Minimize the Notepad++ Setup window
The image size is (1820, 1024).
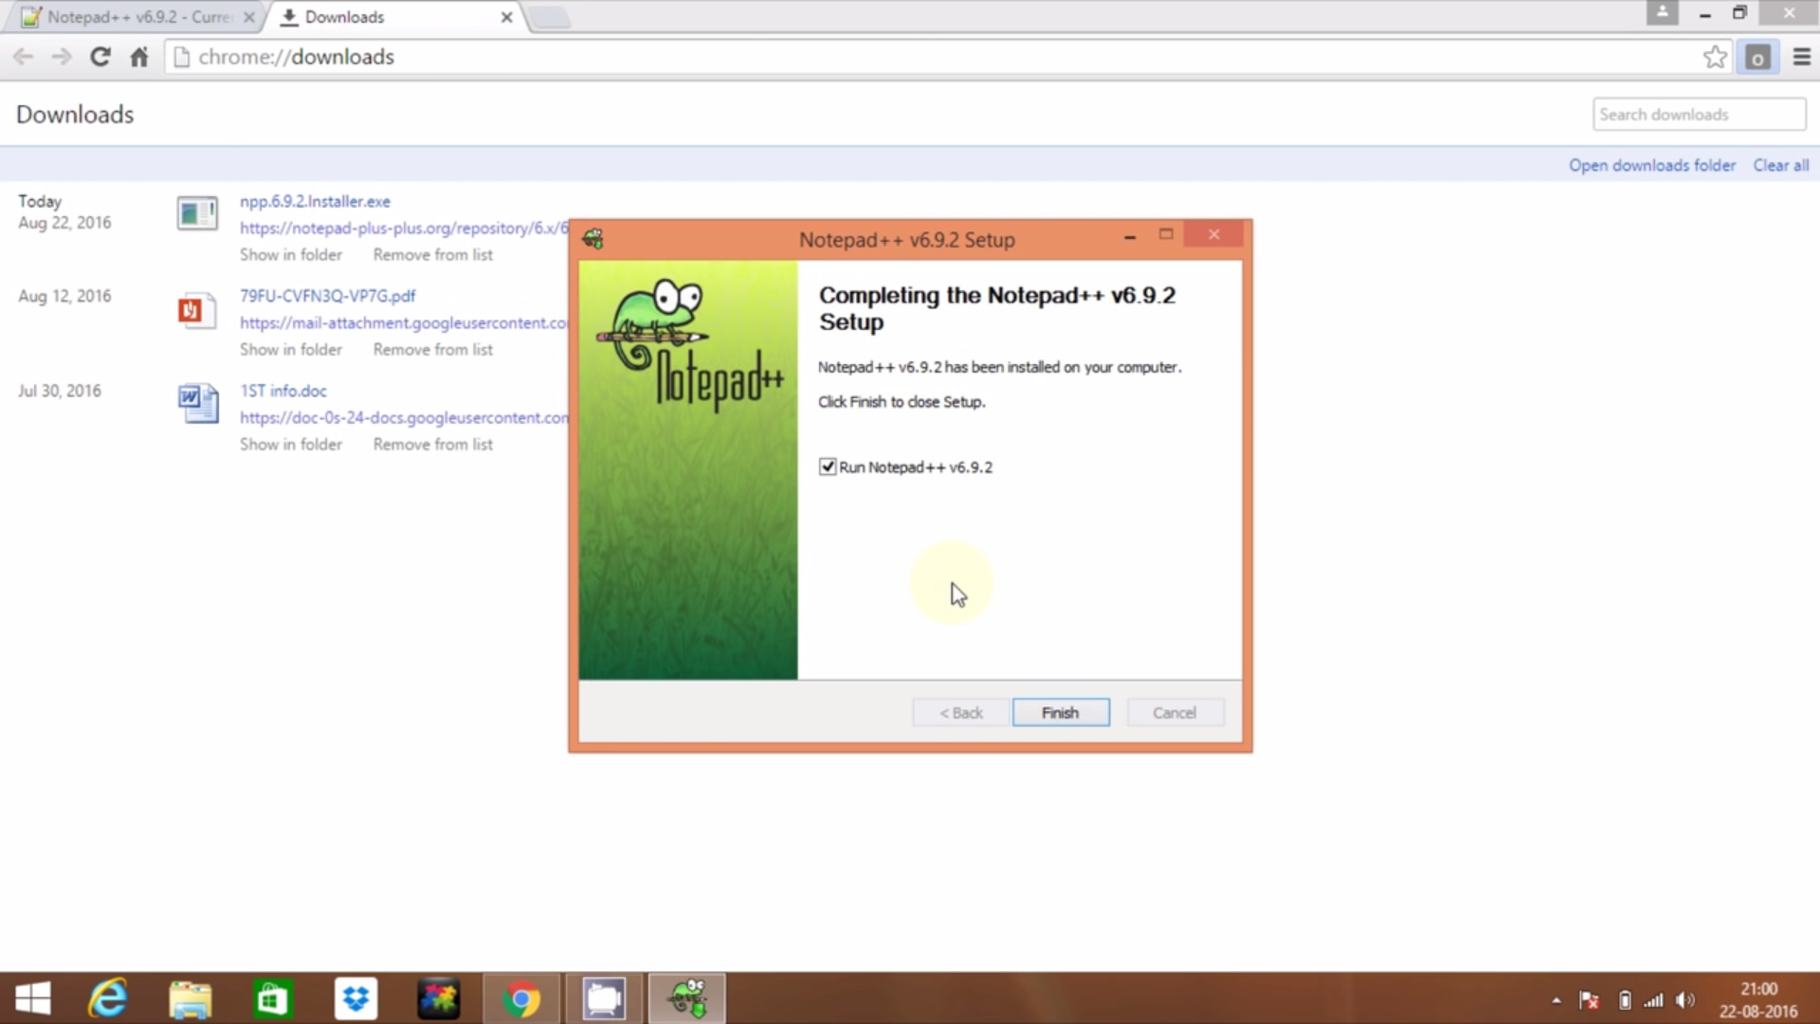pyautogui.click(x=1129, y=236)
